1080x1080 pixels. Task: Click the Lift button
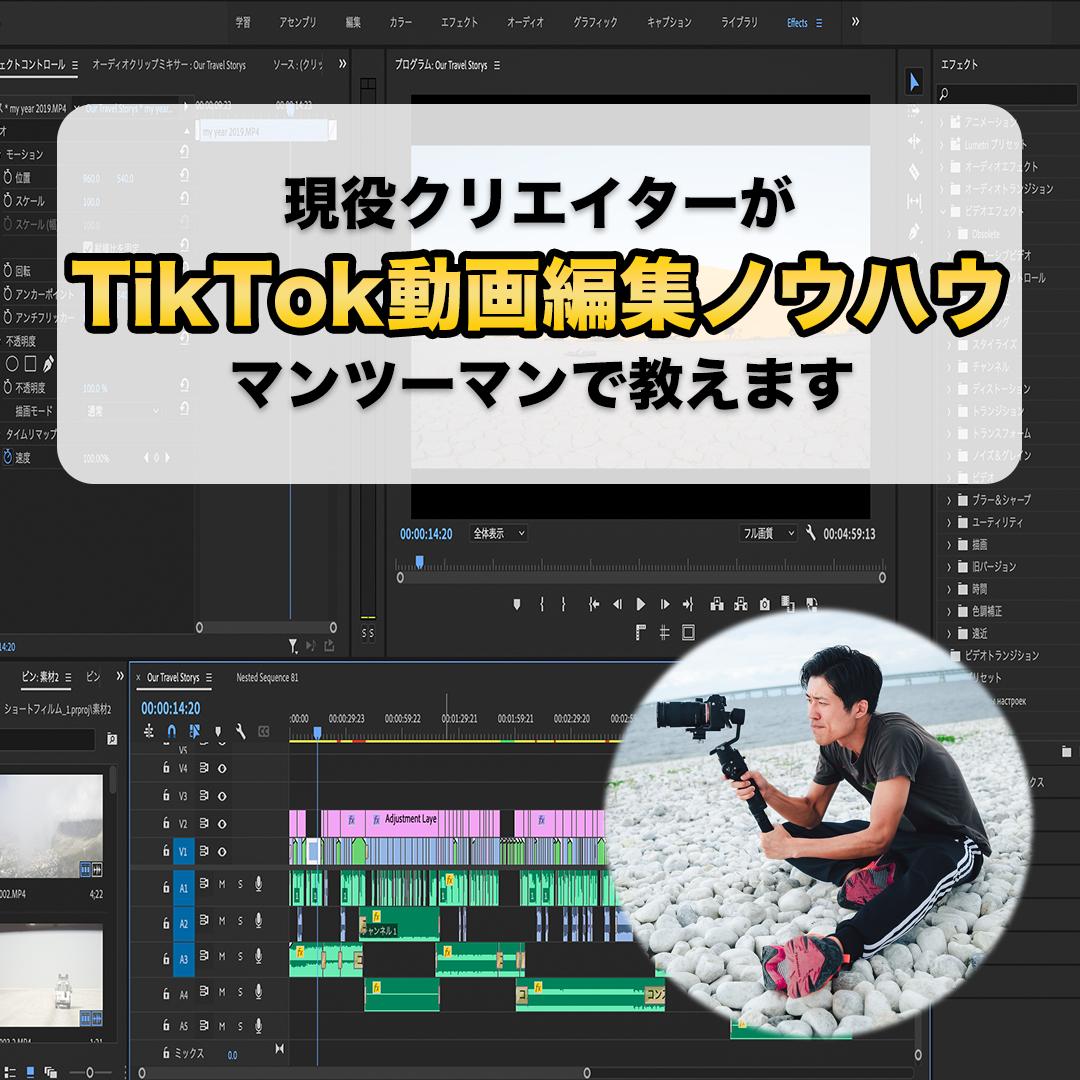click(x=717, y=605)
